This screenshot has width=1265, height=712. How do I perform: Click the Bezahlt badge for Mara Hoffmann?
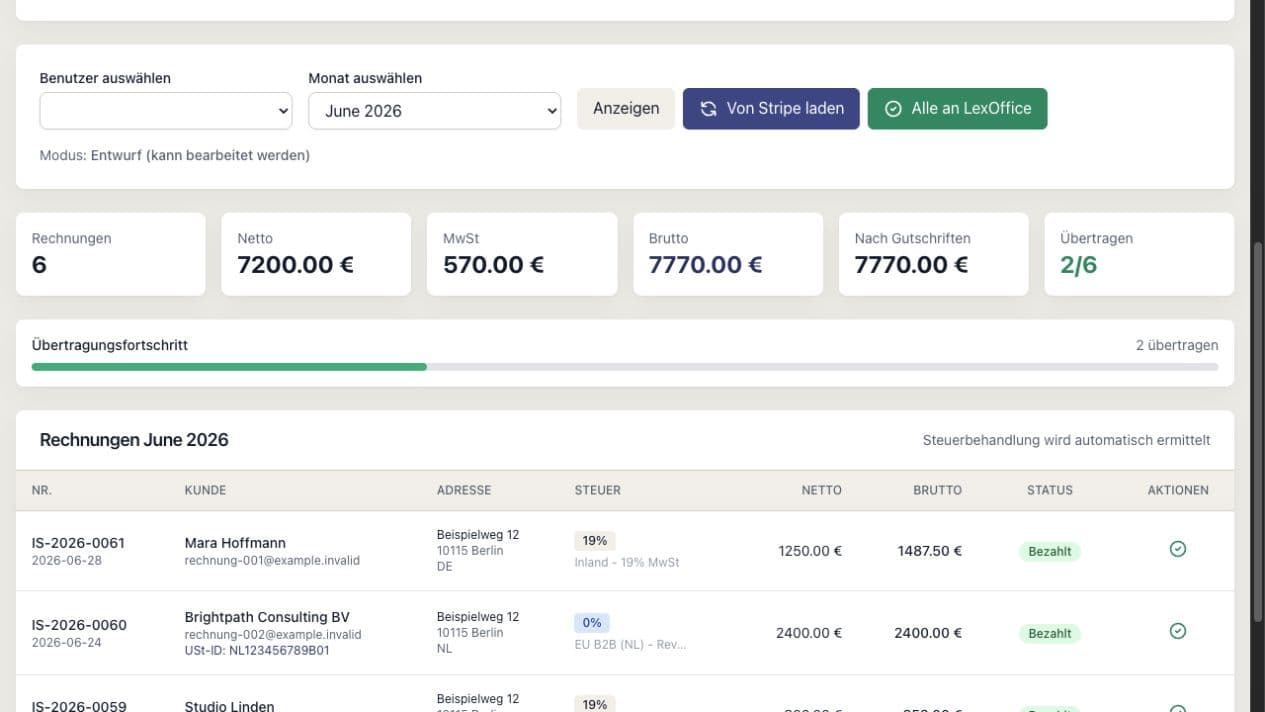pos(1050,551)
